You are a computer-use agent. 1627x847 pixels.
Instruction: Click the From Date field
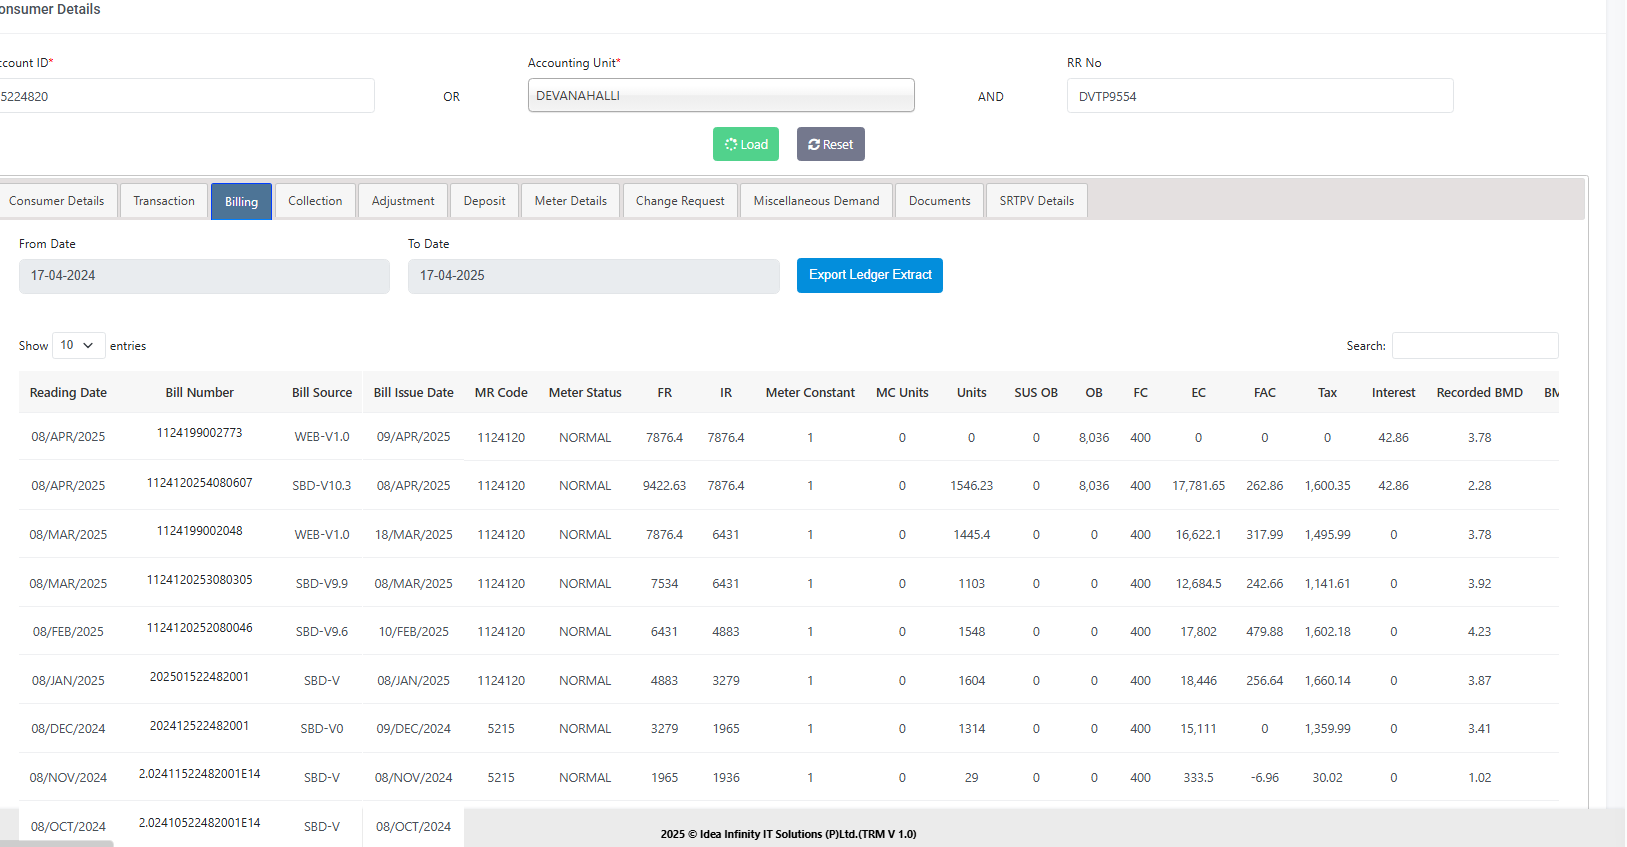tap(204, 276)
